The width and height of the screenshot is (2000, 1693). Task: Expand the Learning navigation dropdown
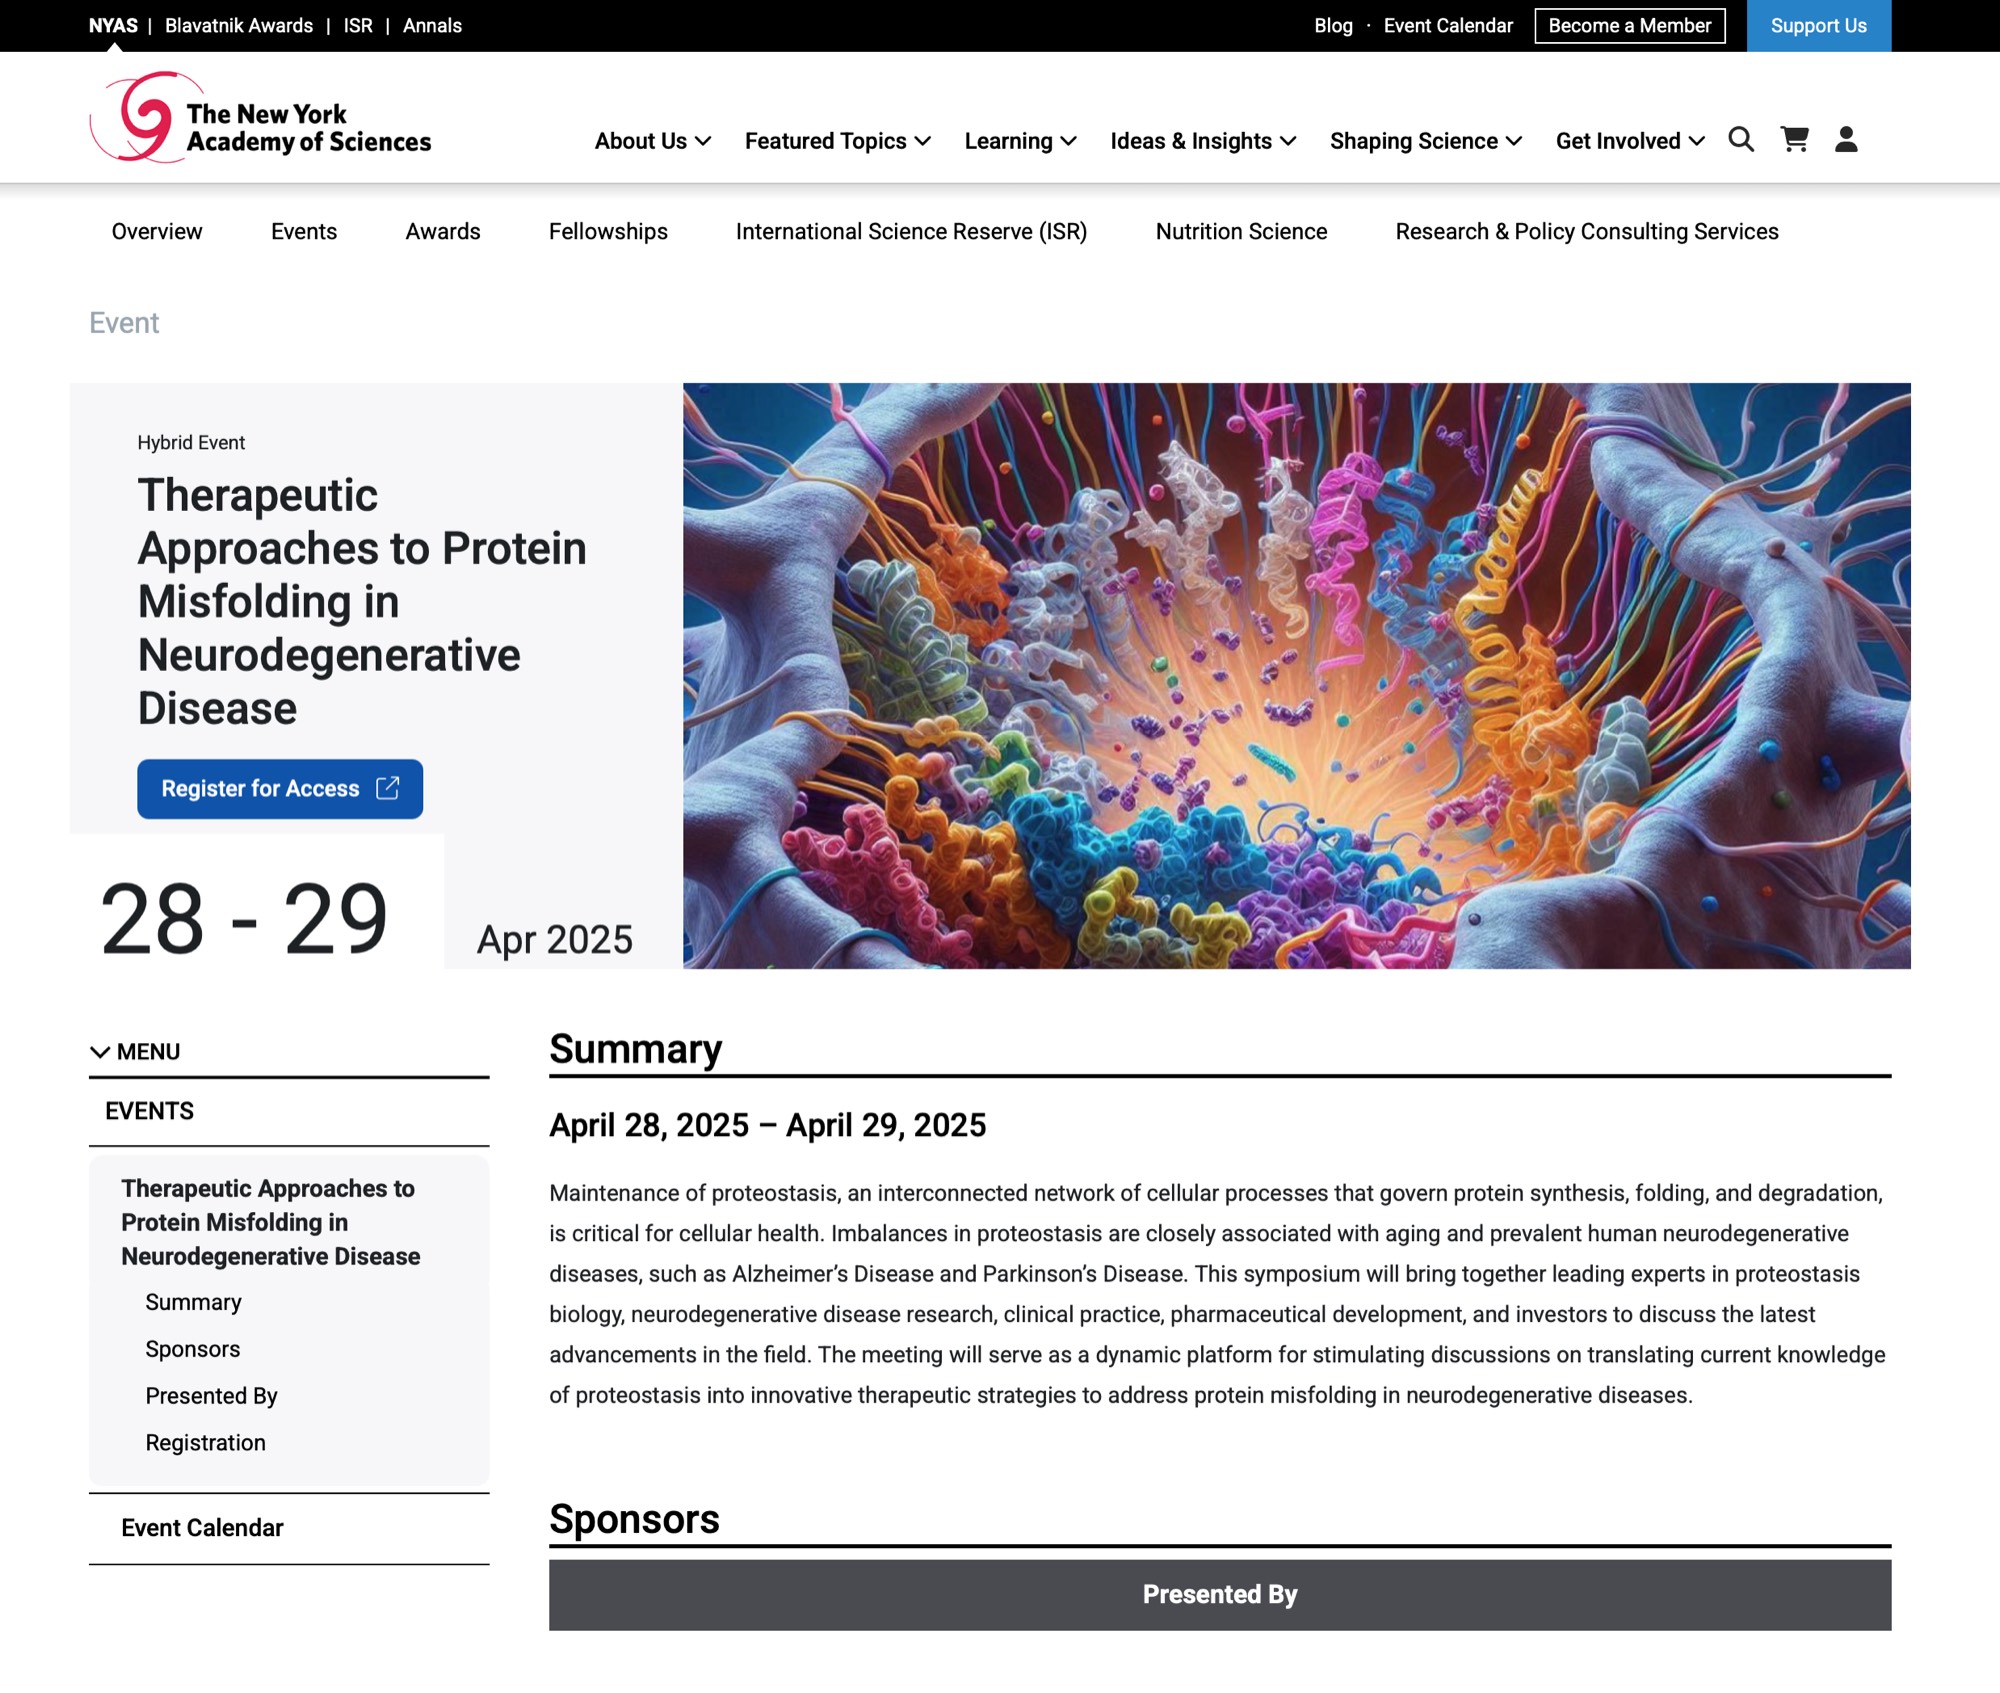tap(1020, 141)
